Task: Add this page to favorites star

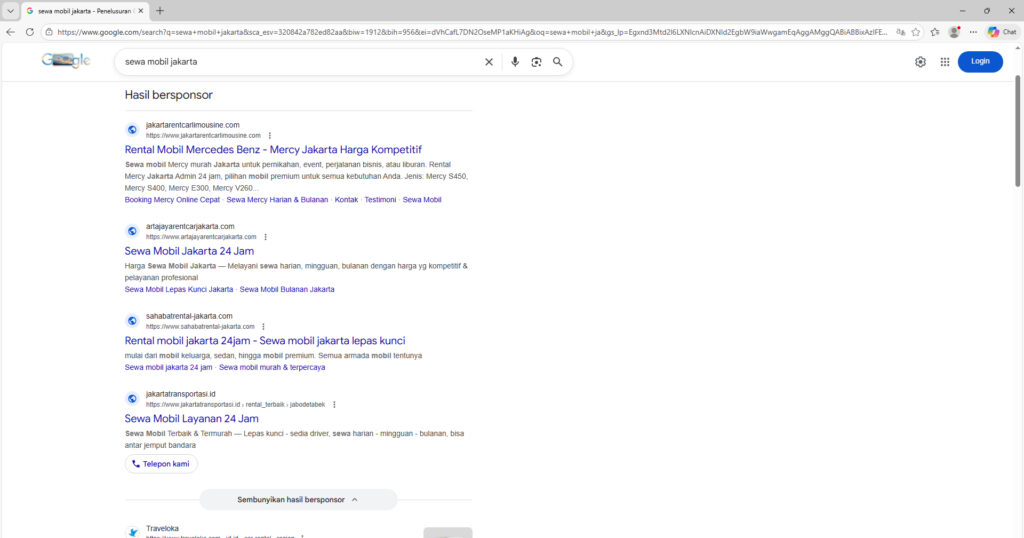Action: coord(916,32)
